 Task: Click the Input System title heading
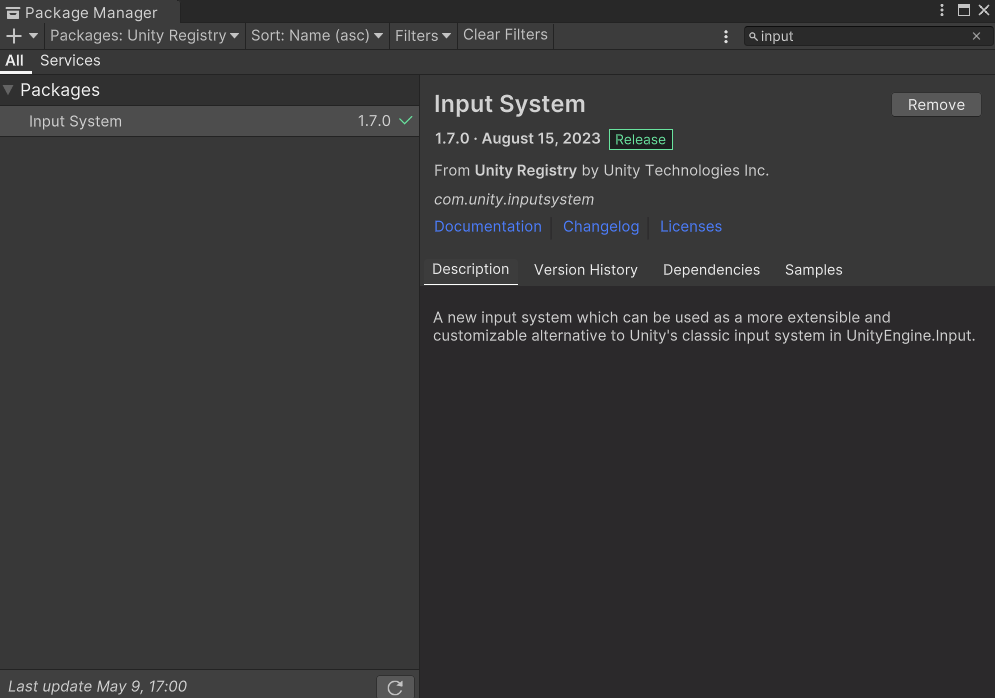pos(510,104)
